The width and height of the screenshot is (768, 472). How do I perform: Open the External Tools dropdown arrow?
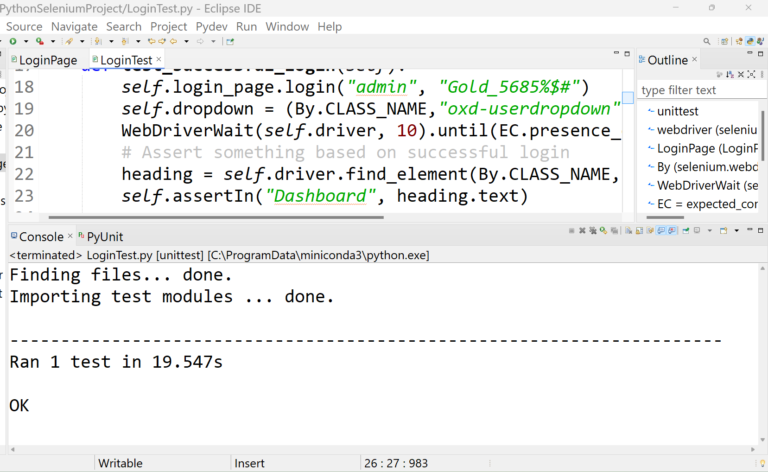[53, 42]
